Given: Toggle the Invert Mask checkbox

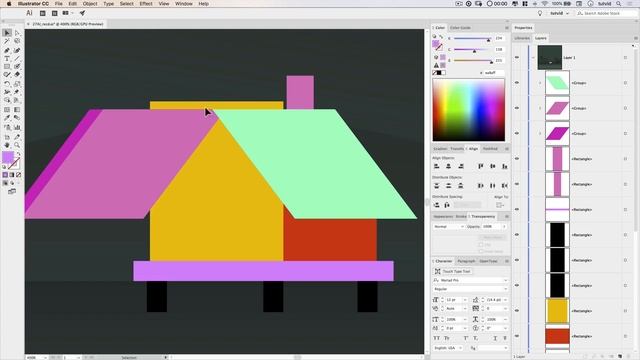Looking at the screenshot, I should (481, 251).
